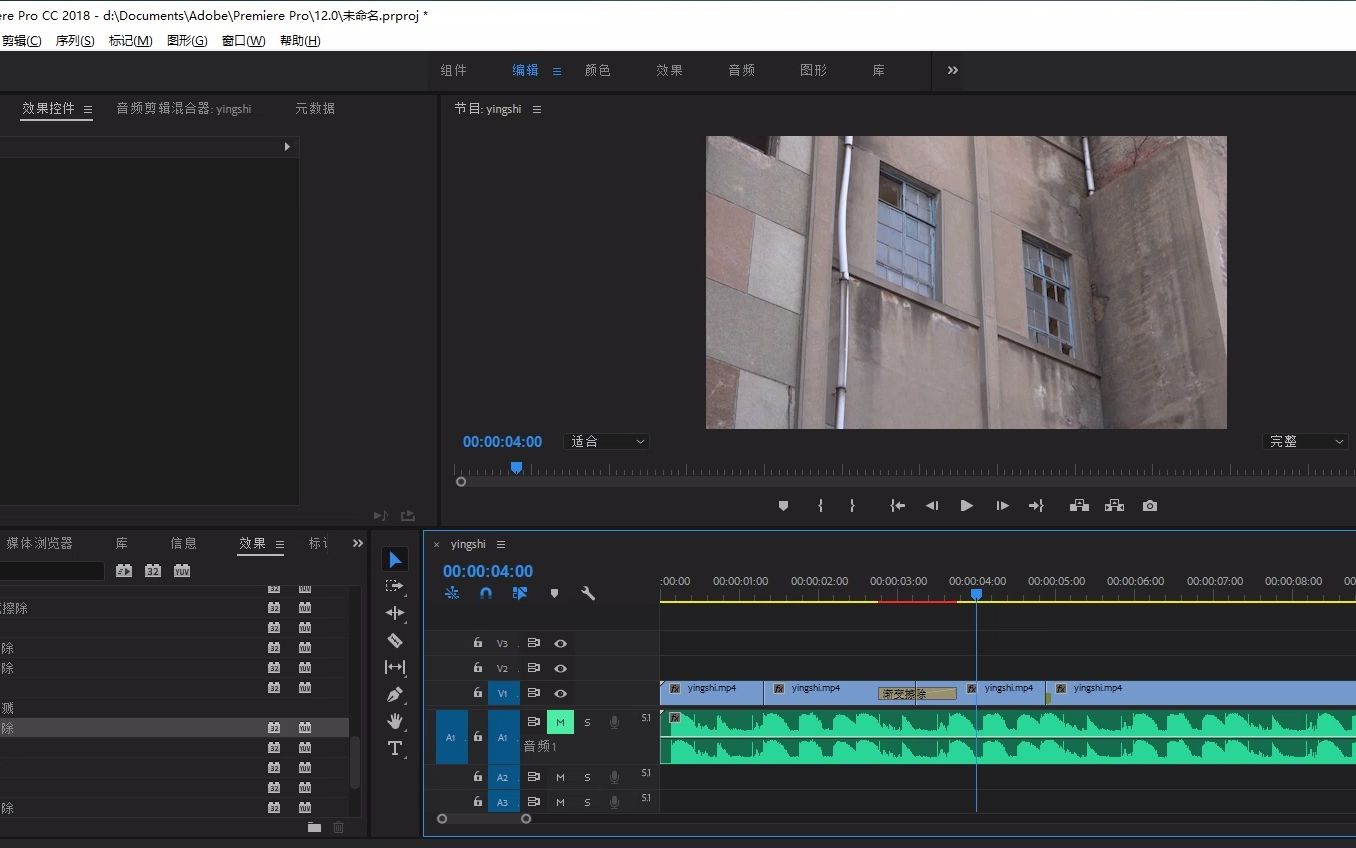Toggle V1 track output eye
The image size is (1356, 848).
[561, 694]
